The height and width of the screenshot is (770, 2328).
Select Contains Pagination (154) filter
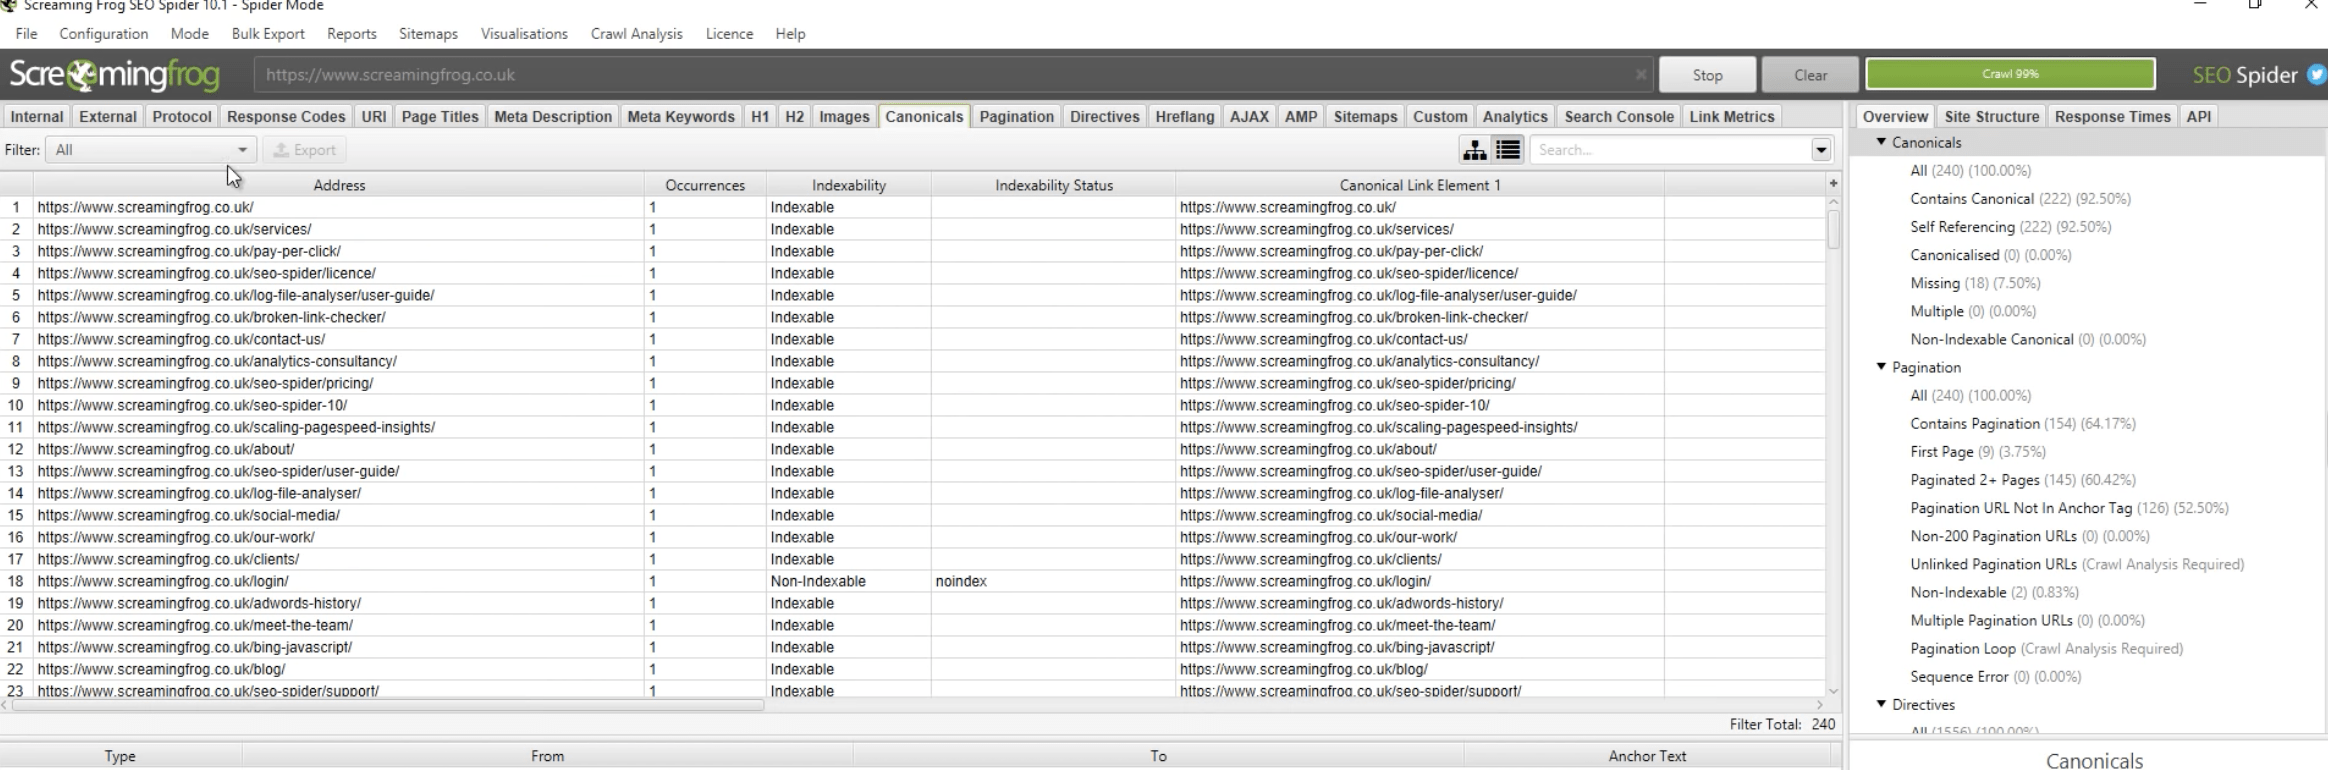tap(2023, 423)
